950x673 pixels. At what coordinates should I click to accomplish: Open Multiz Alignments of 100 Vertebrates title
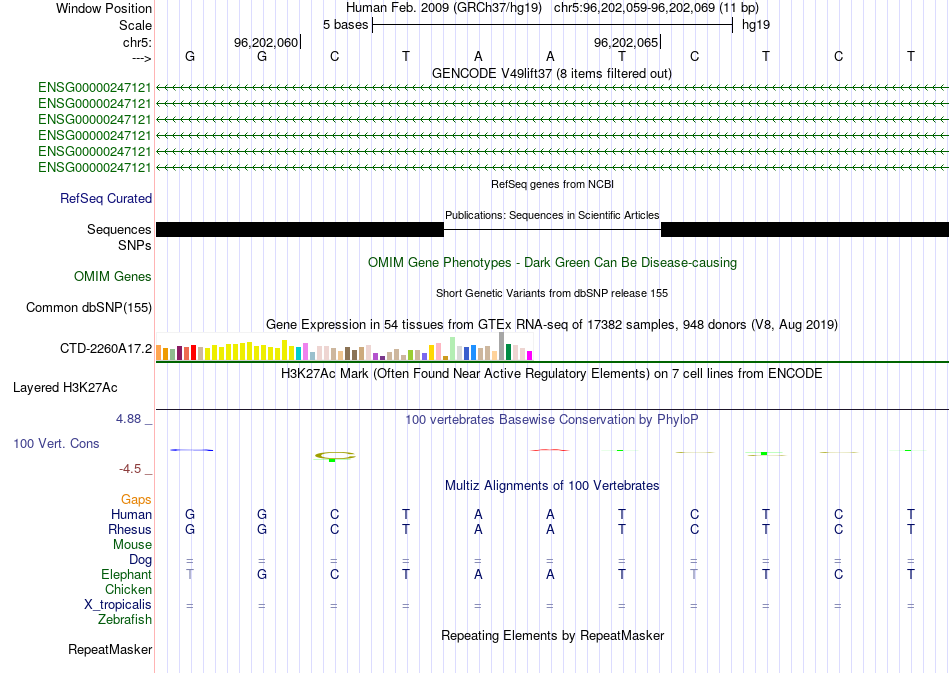(x=552, y=486)
